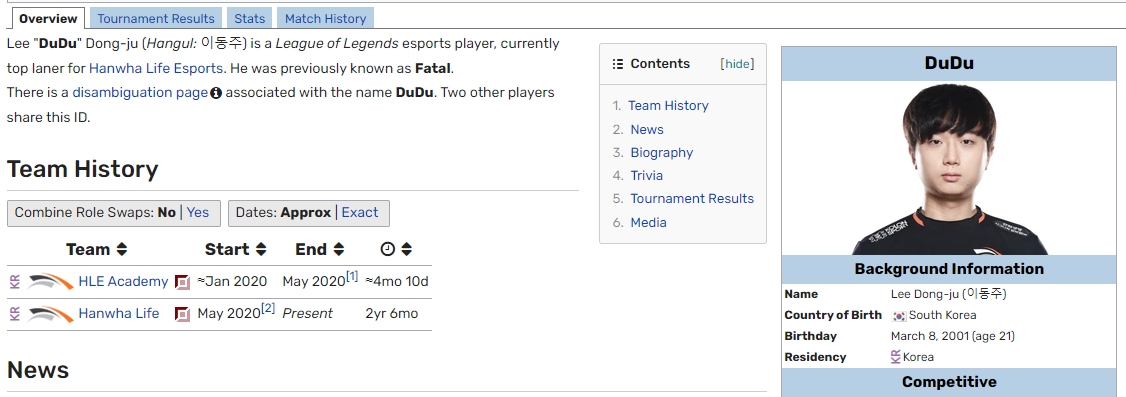Hide the Contents box
The image size is (1126, 397).
[x=737, y=64]
